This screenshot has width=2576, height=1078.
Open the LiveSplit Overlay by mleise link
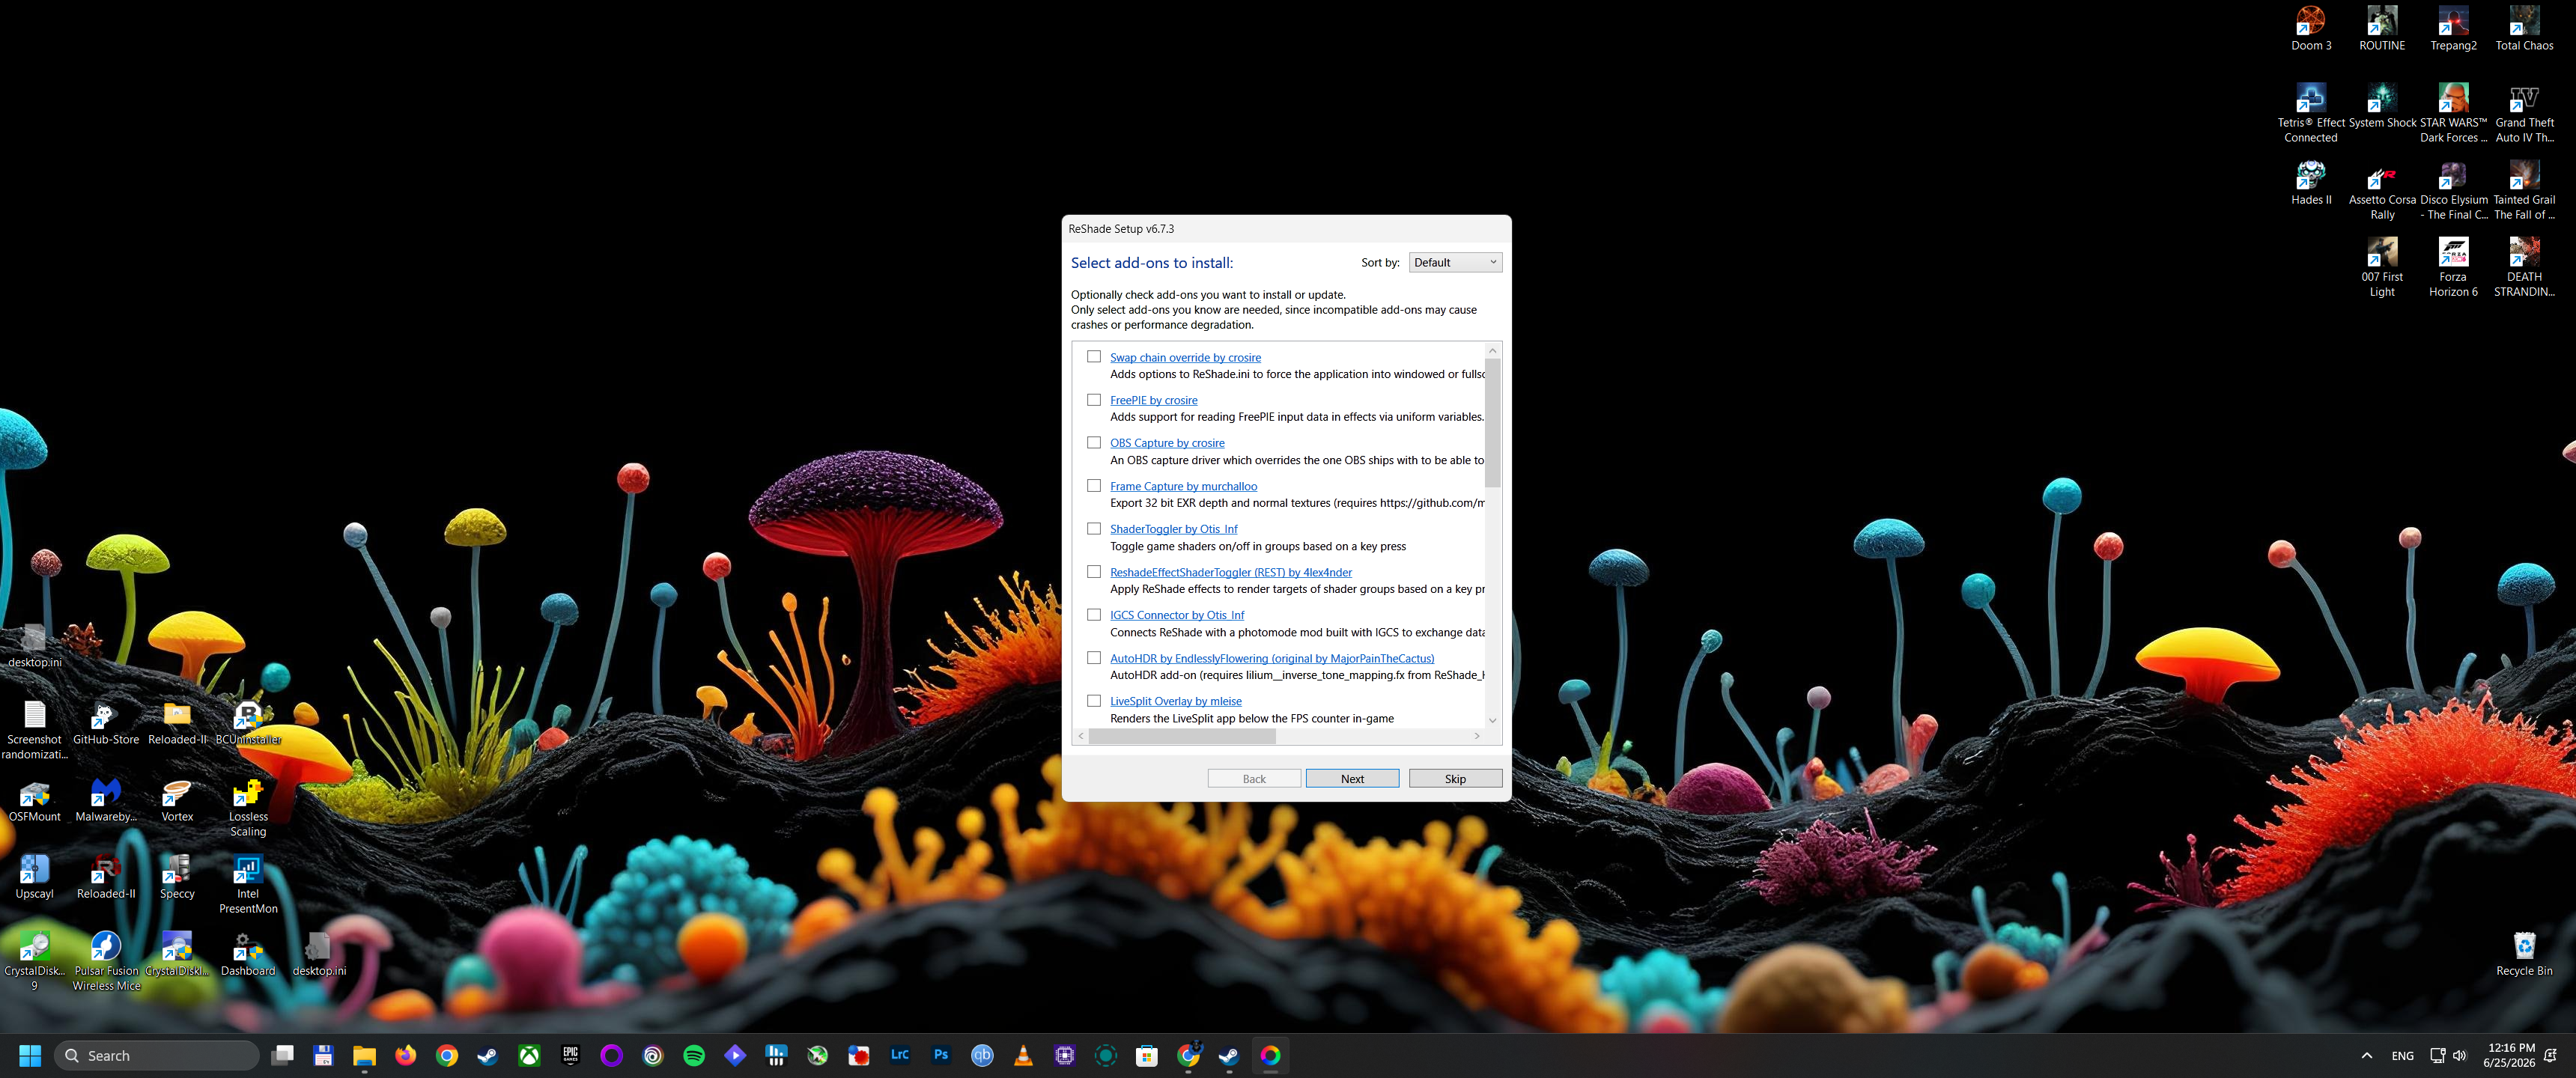click(1175, 702)
